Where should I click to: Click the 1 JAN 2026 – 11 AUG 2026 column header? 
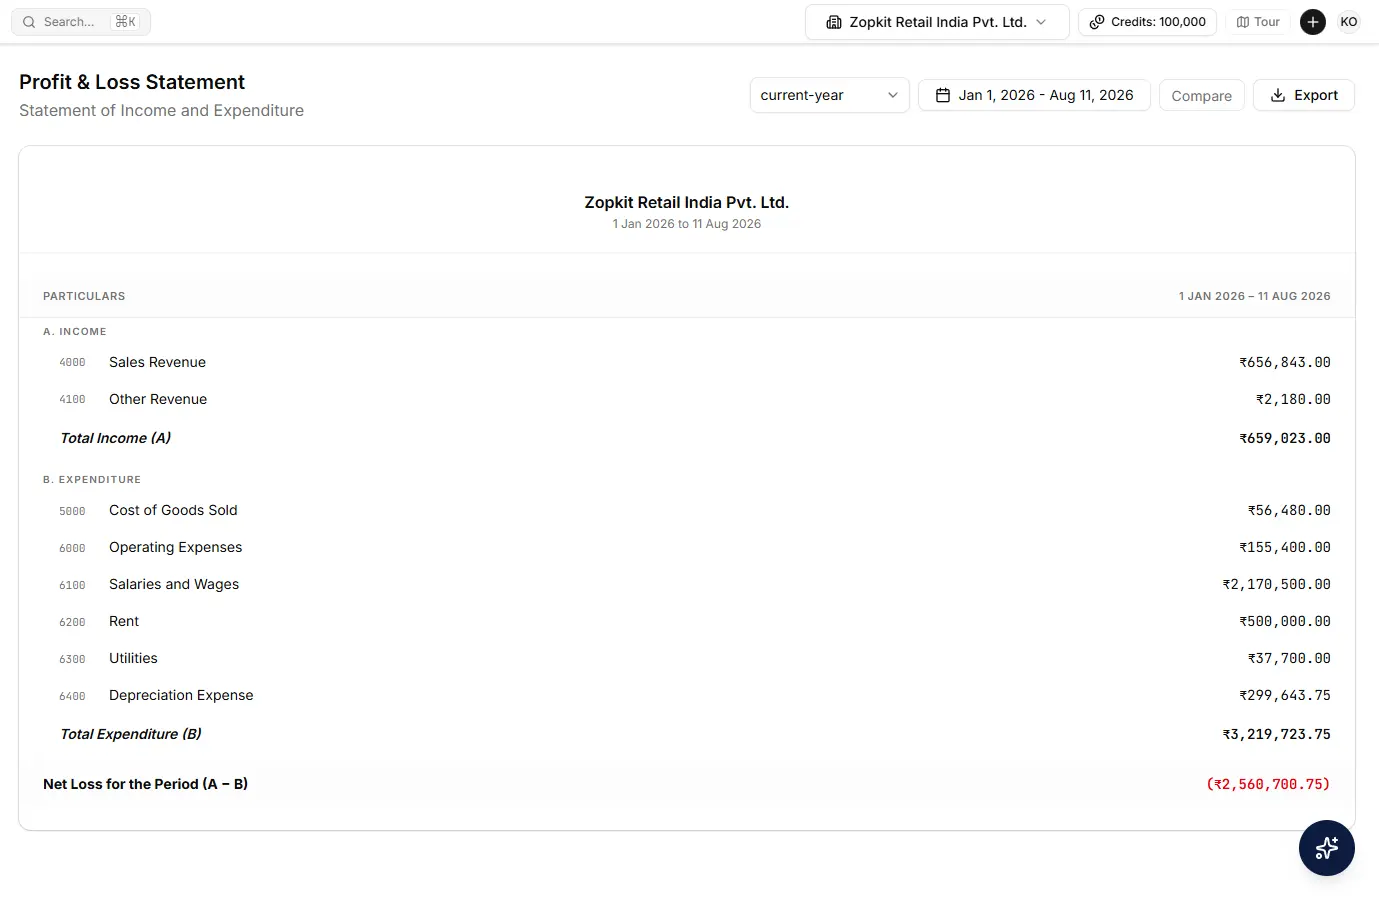click(x=1254, y=296)
